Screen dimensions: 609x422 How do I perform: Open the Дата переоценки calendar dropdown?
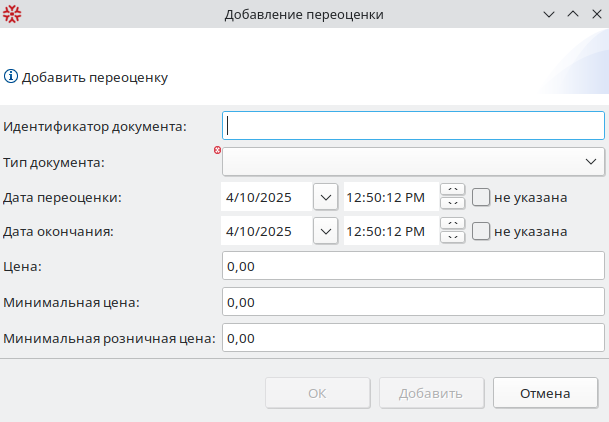point(326,197)
